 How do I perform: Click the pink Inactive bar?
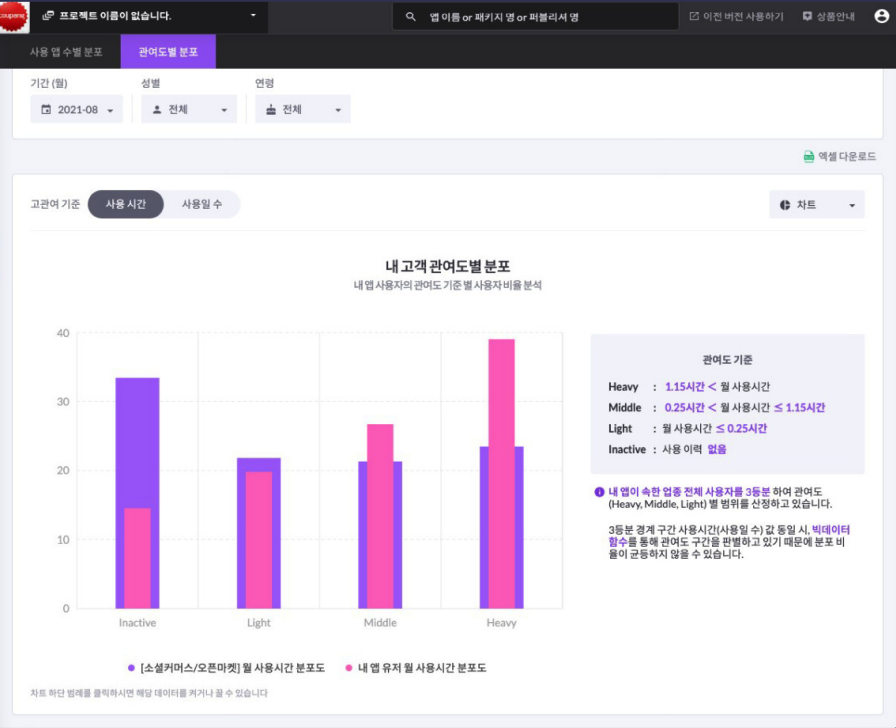137,558
